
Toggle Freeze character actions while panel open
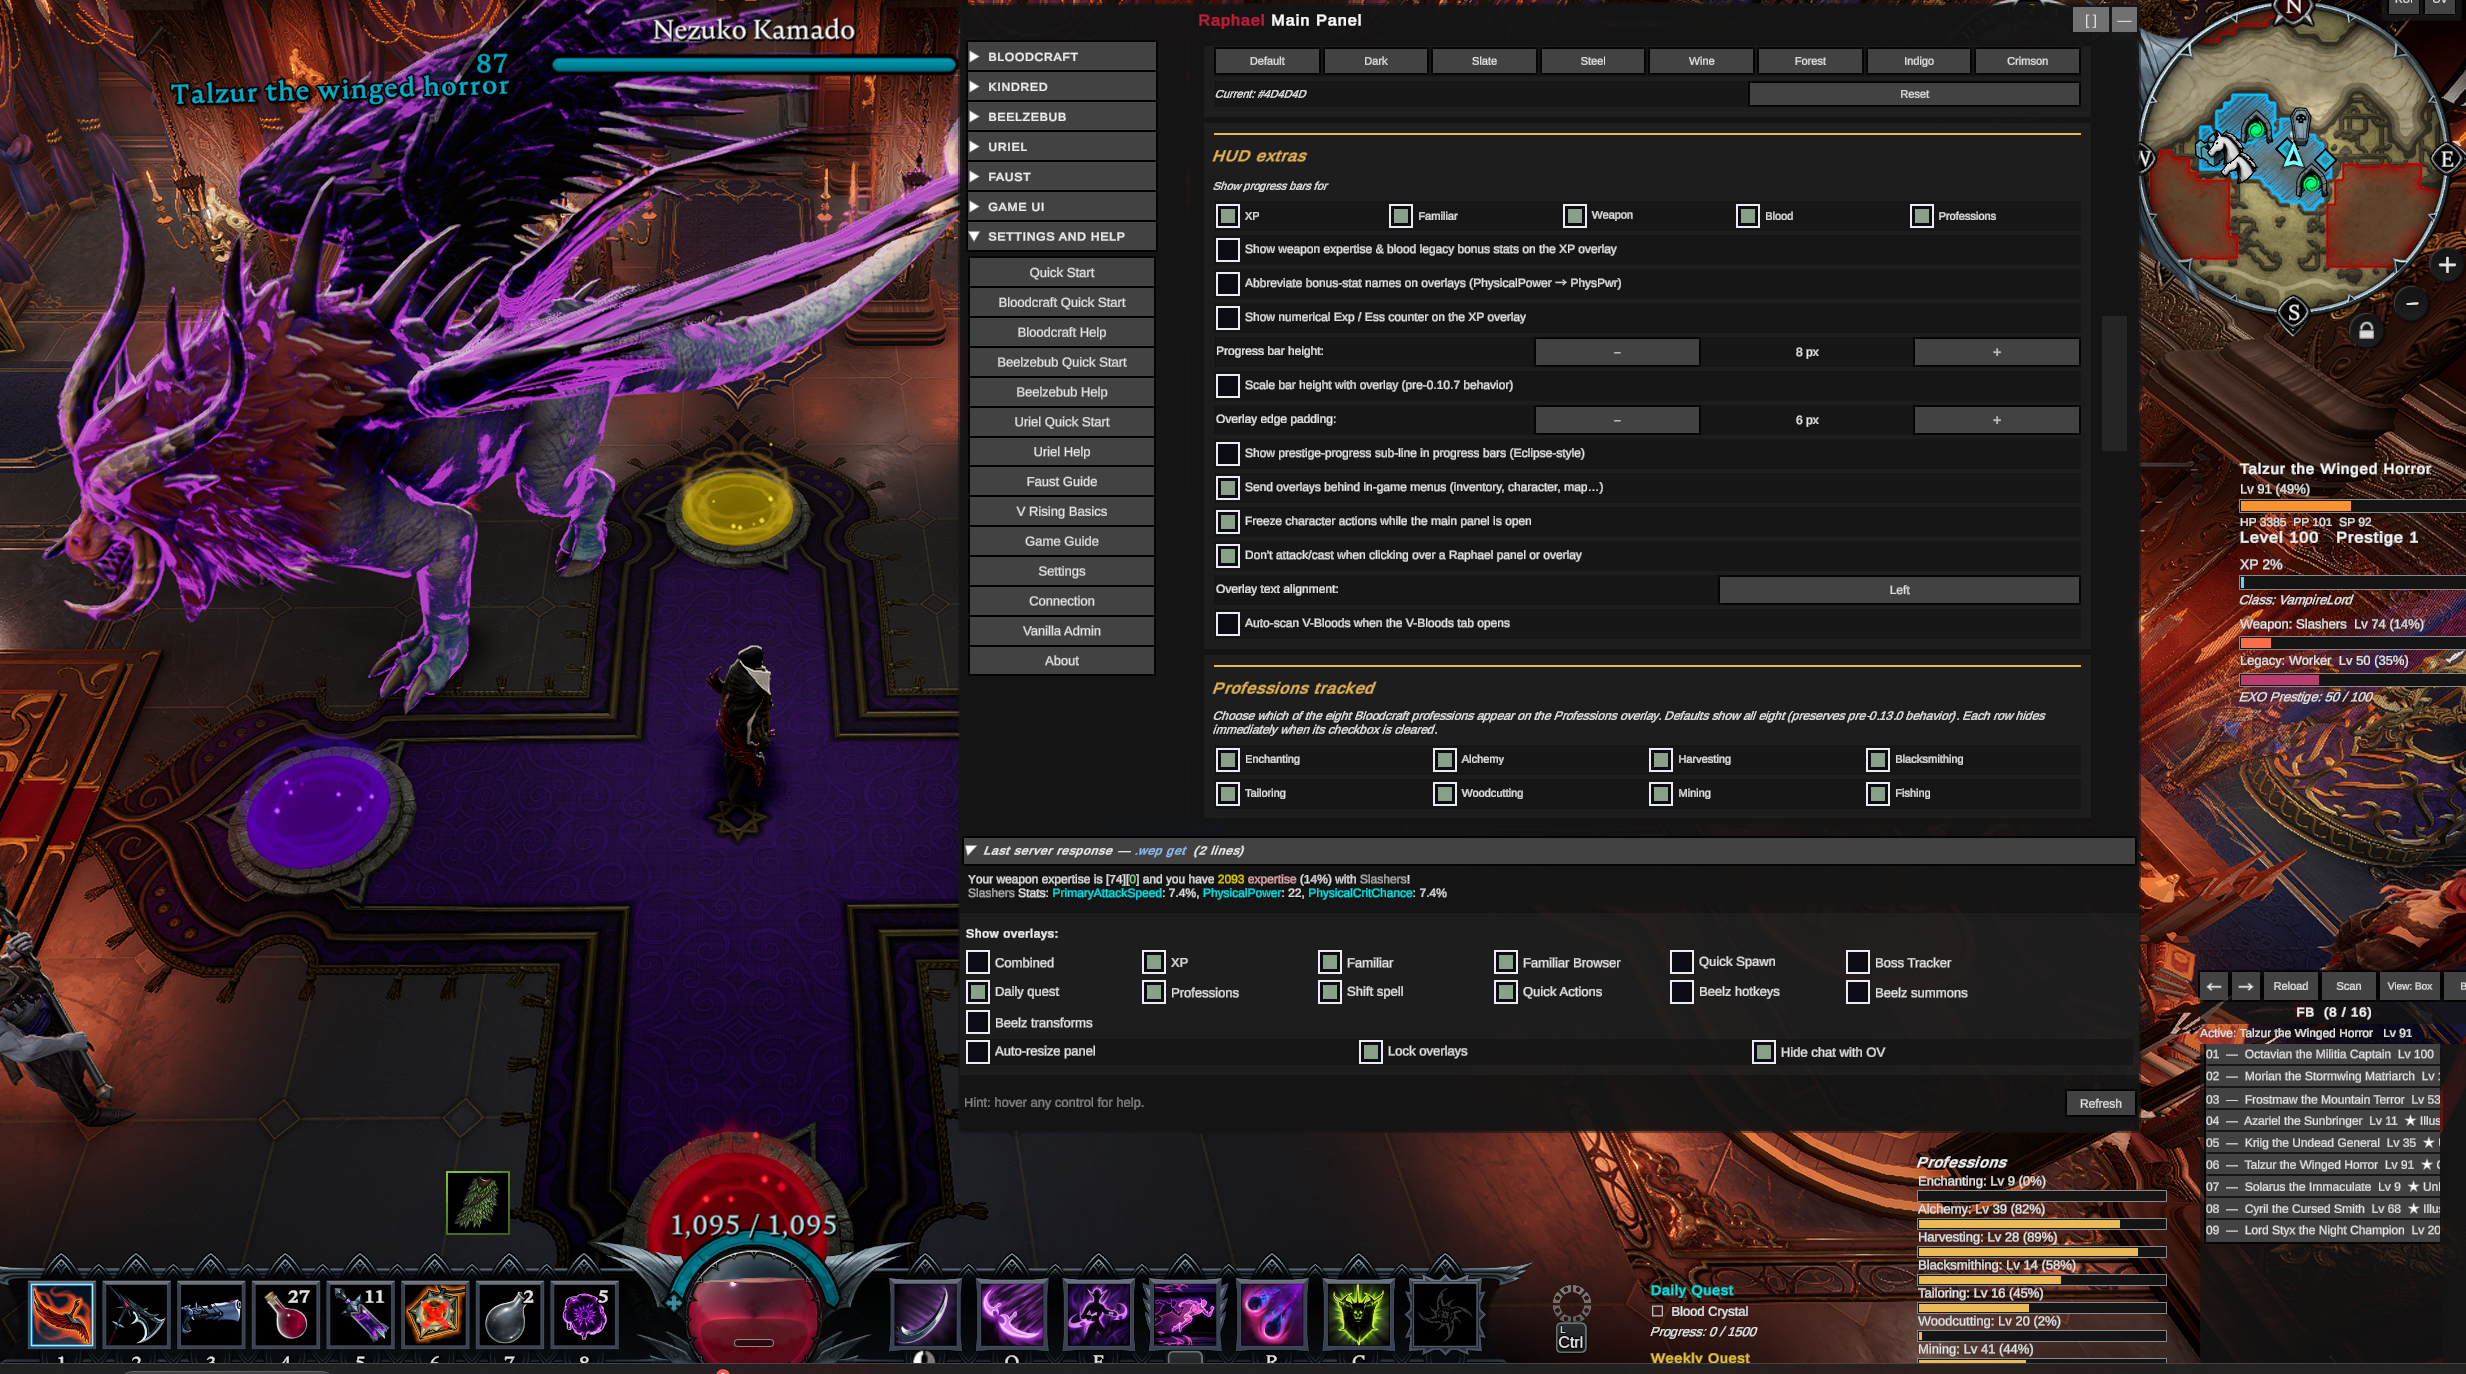coord(1227,522)
